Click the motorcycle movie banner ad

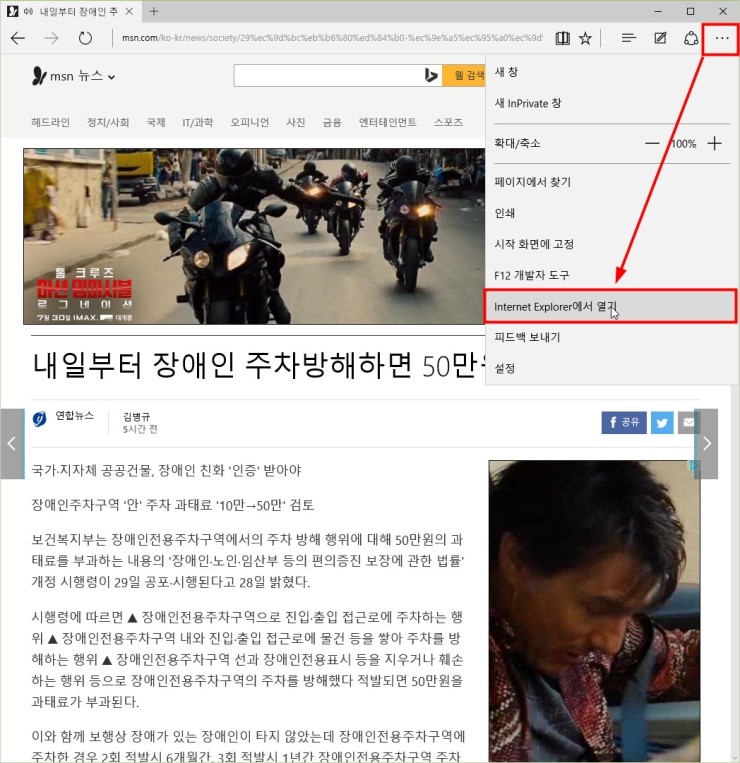pos(254,236)
